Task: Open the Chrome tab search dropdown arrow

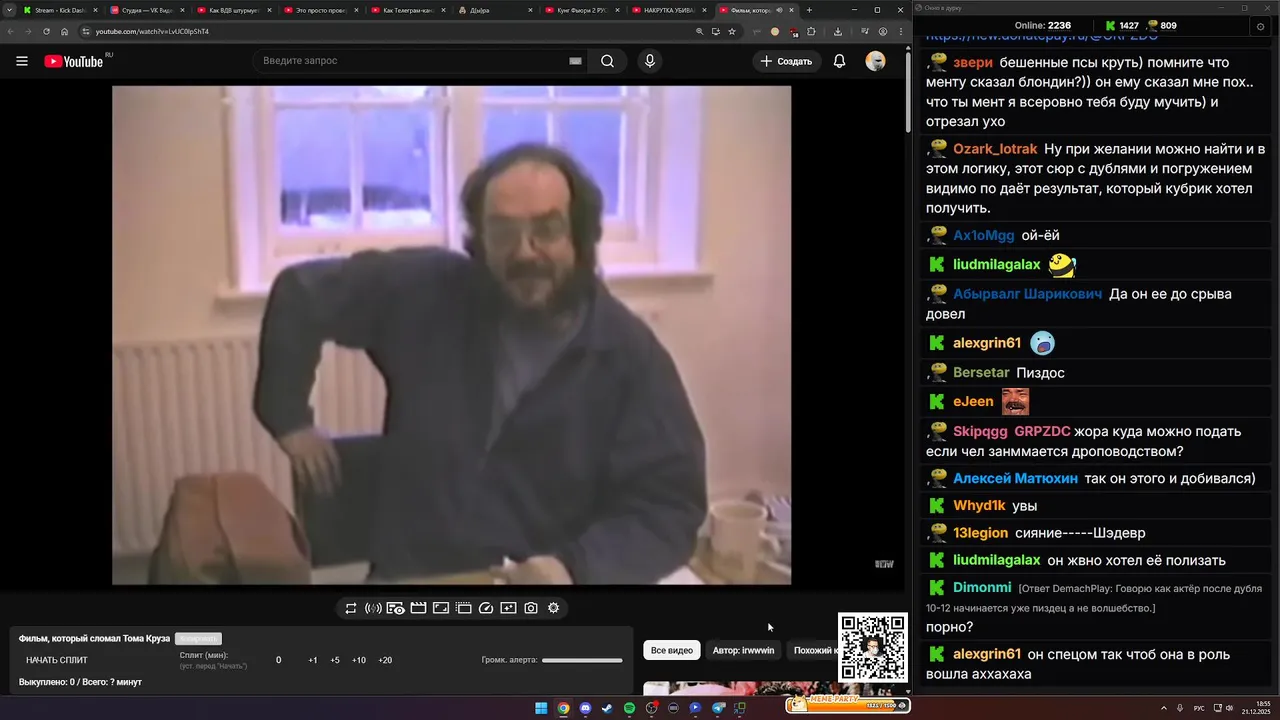Action: (x=9, y=10)
